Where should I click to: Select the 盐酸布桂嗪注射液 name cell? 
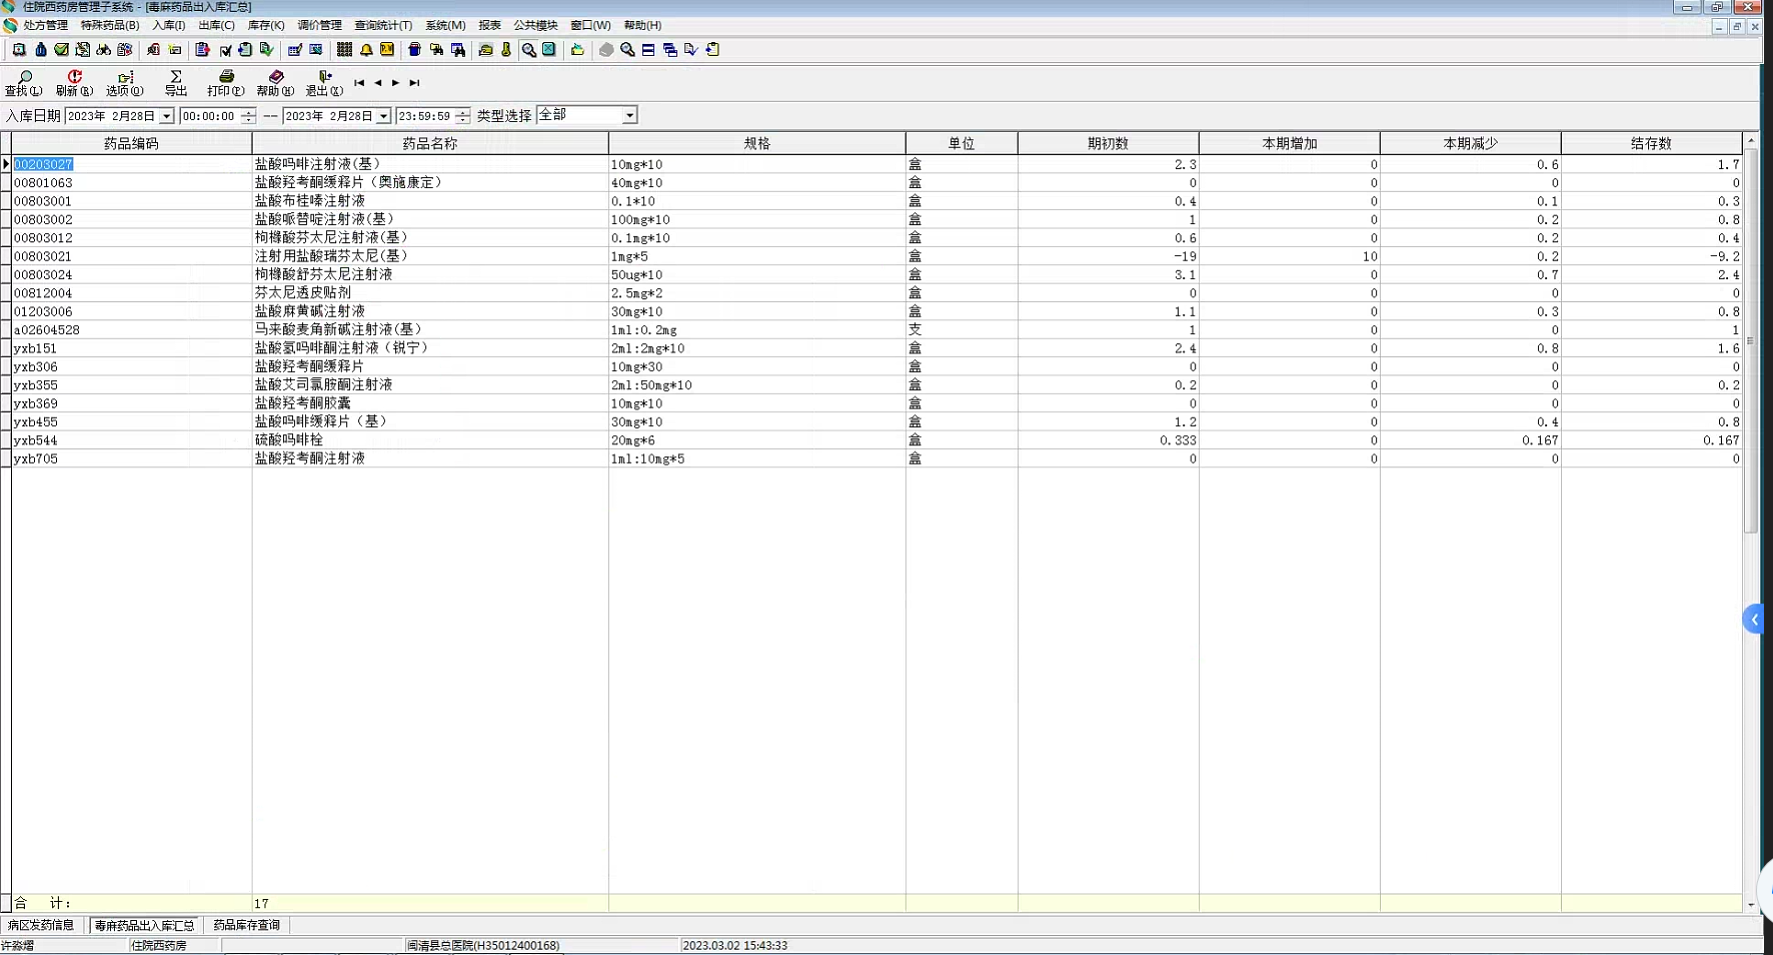pyautogui.click(x=430, y=201)
